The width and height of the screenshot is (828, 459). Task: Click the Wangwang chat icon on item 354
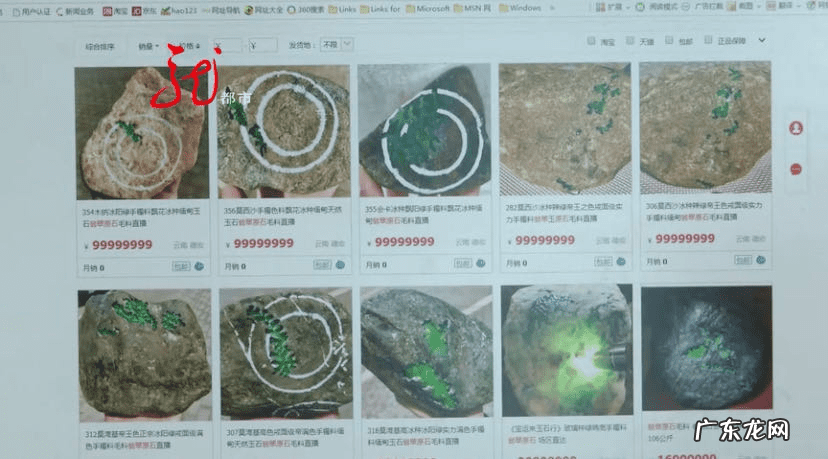[199, 266]
